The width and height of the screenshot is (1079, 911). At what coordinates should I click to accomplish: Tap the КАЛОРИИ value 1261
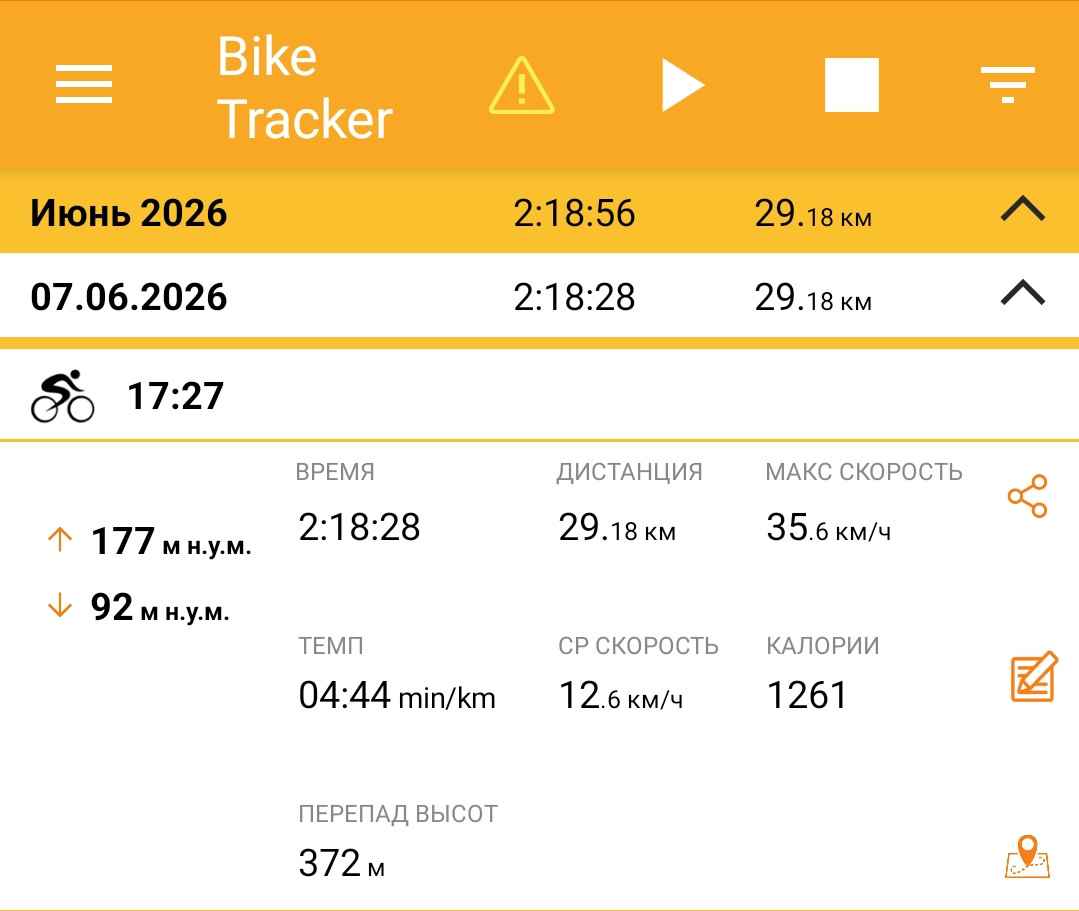pyautogui.click(x=806, y=695)
